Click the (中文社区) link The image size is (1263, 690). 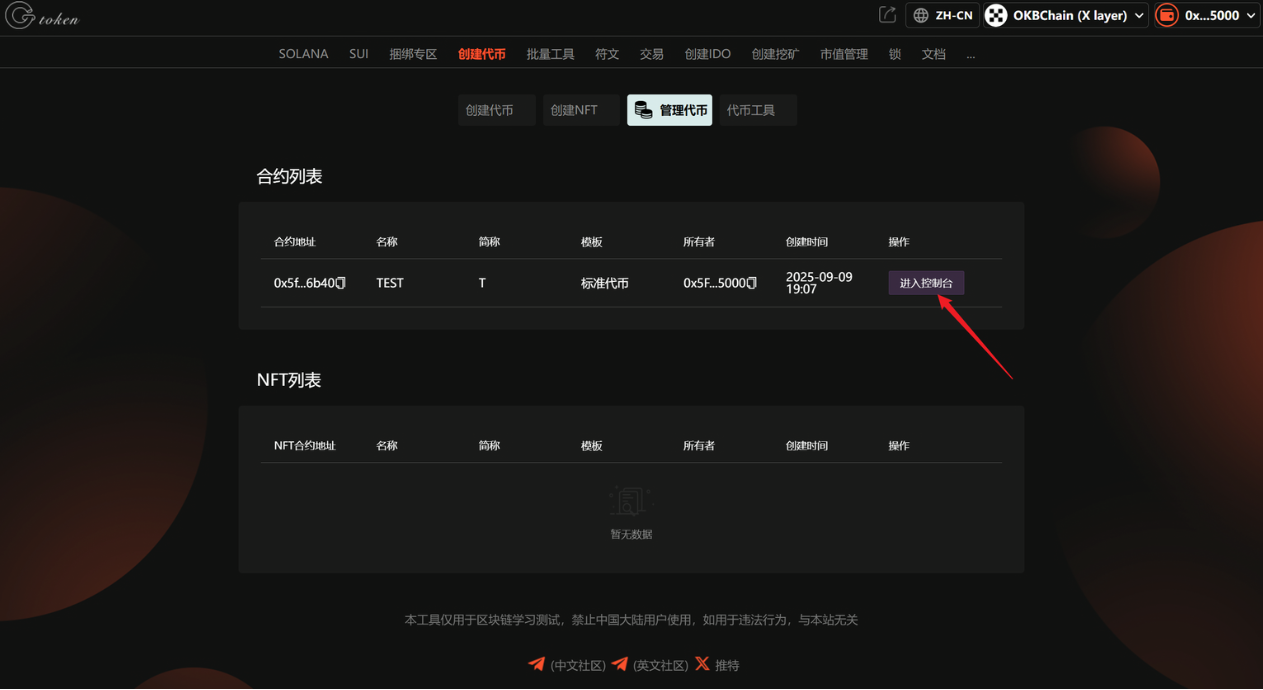pyautogui.click(x=578, y=665)
